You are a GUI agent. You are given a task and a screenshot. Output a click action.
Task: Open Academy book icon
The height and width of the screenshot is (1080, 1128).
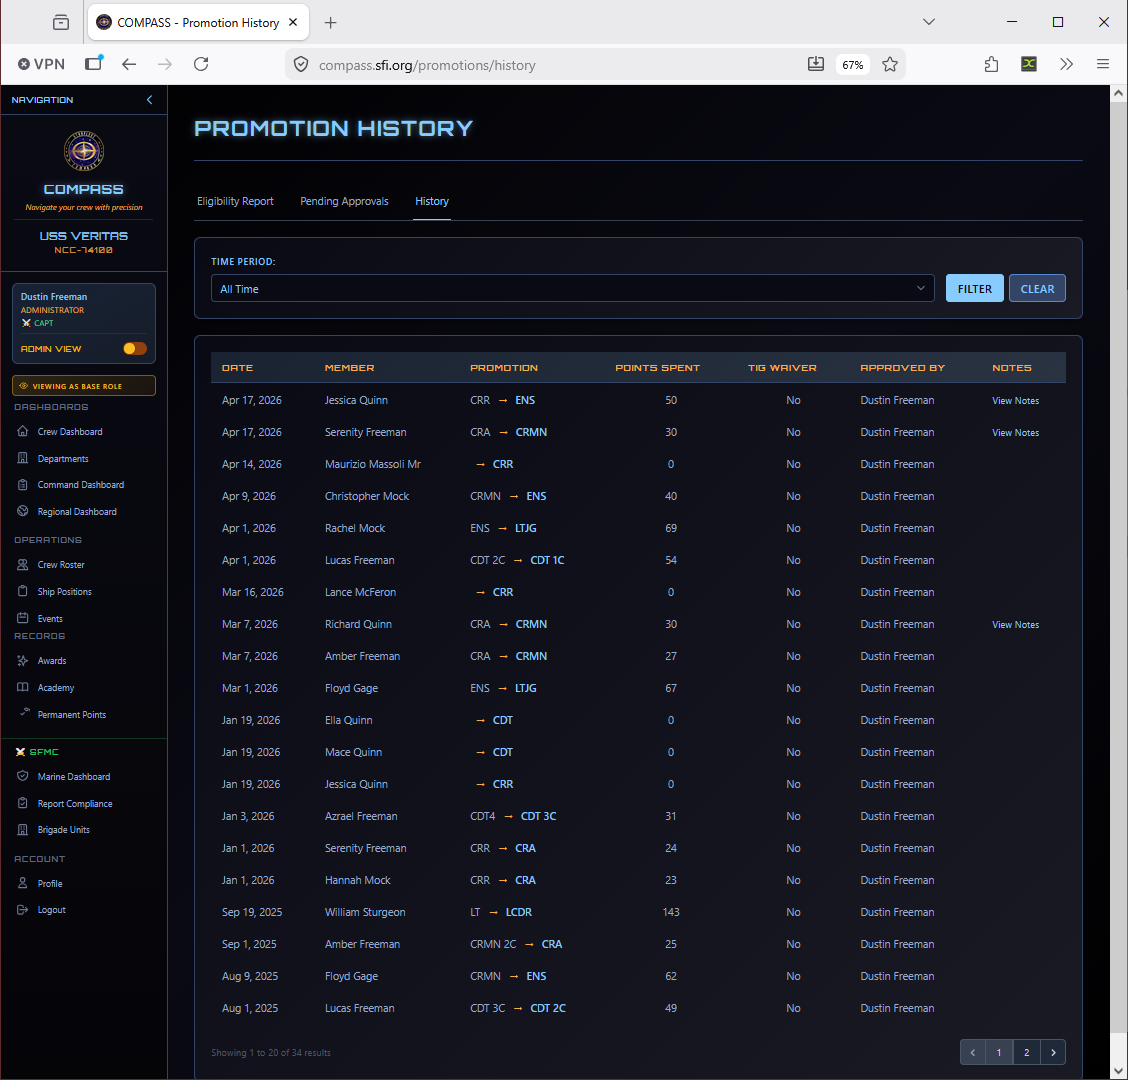coord(22,687)
